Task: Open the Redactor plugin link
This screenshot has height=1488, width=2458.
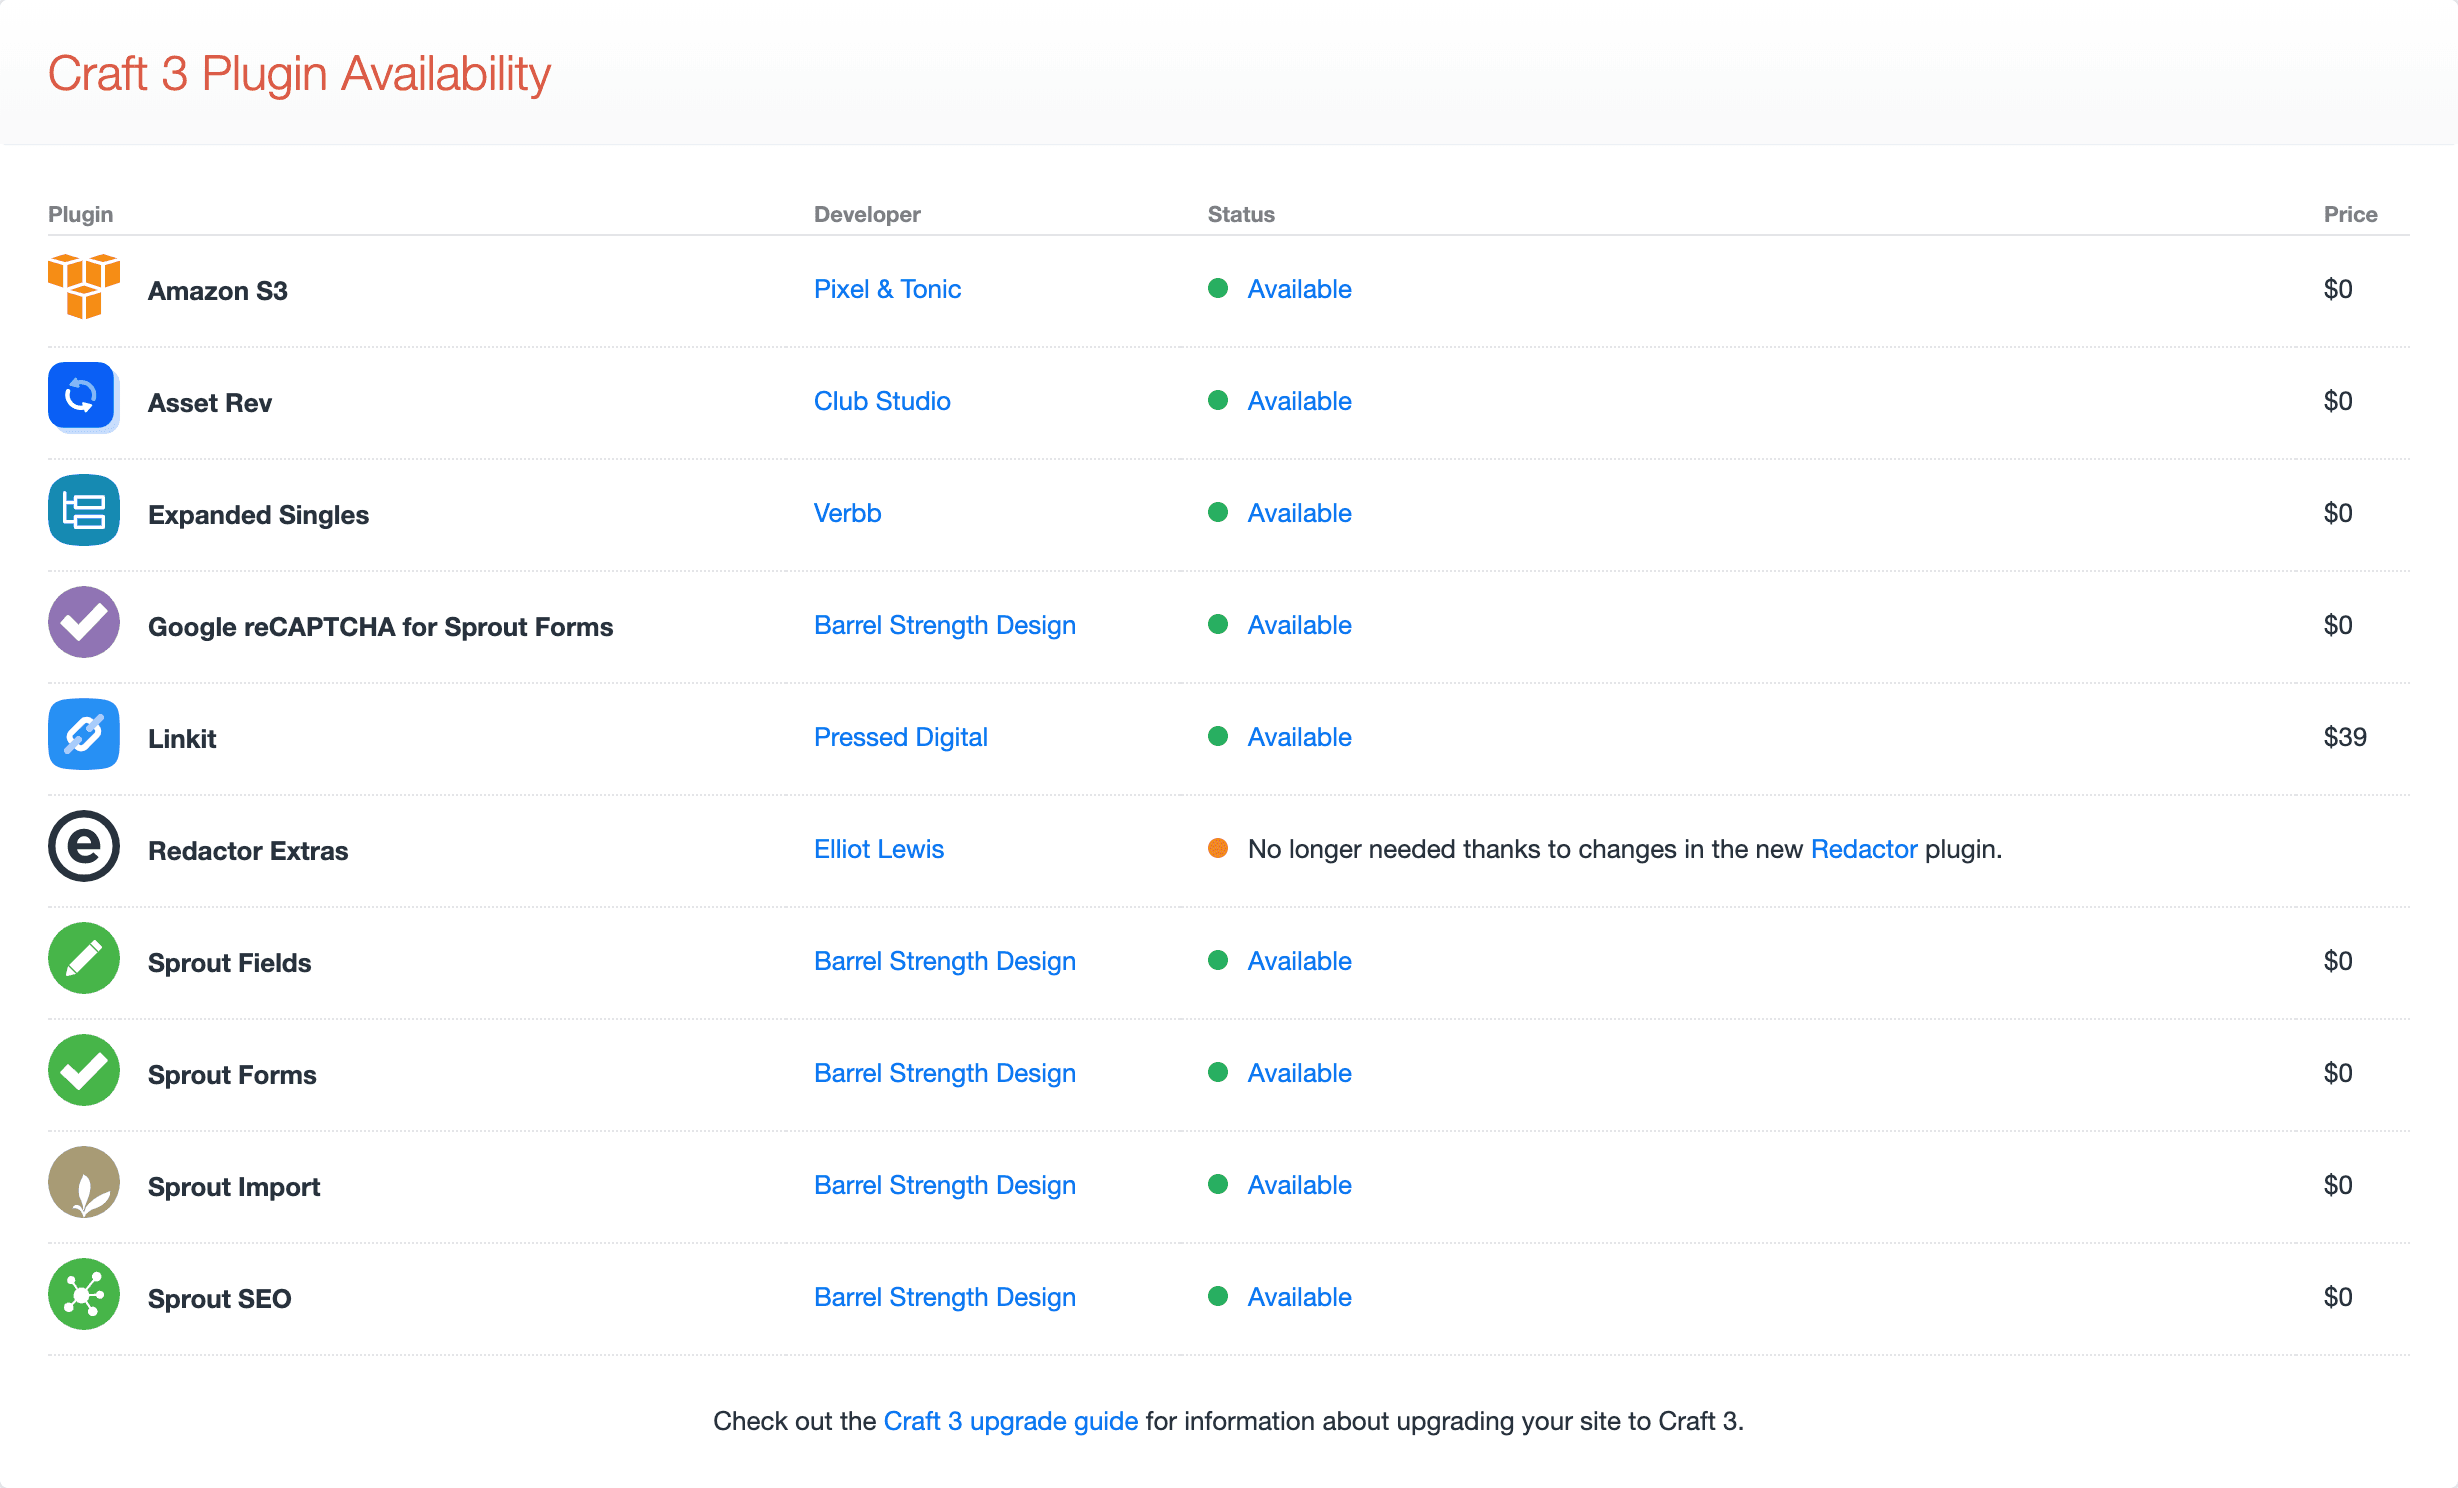Action: click(x=1864, y=849)
